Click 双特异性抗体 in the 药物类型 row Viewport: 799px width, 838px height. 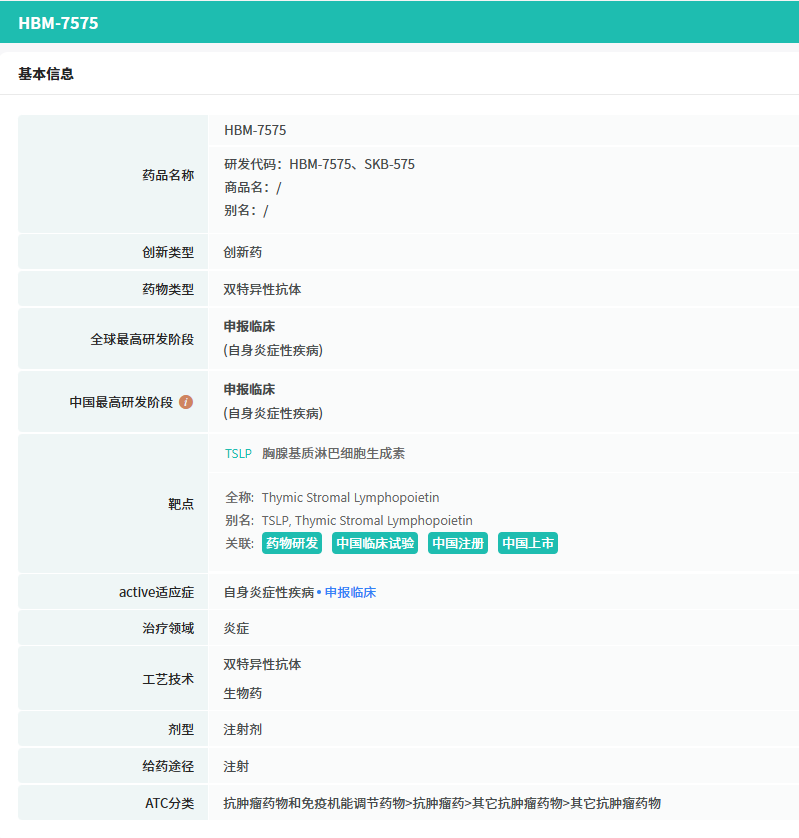(262, 289)
